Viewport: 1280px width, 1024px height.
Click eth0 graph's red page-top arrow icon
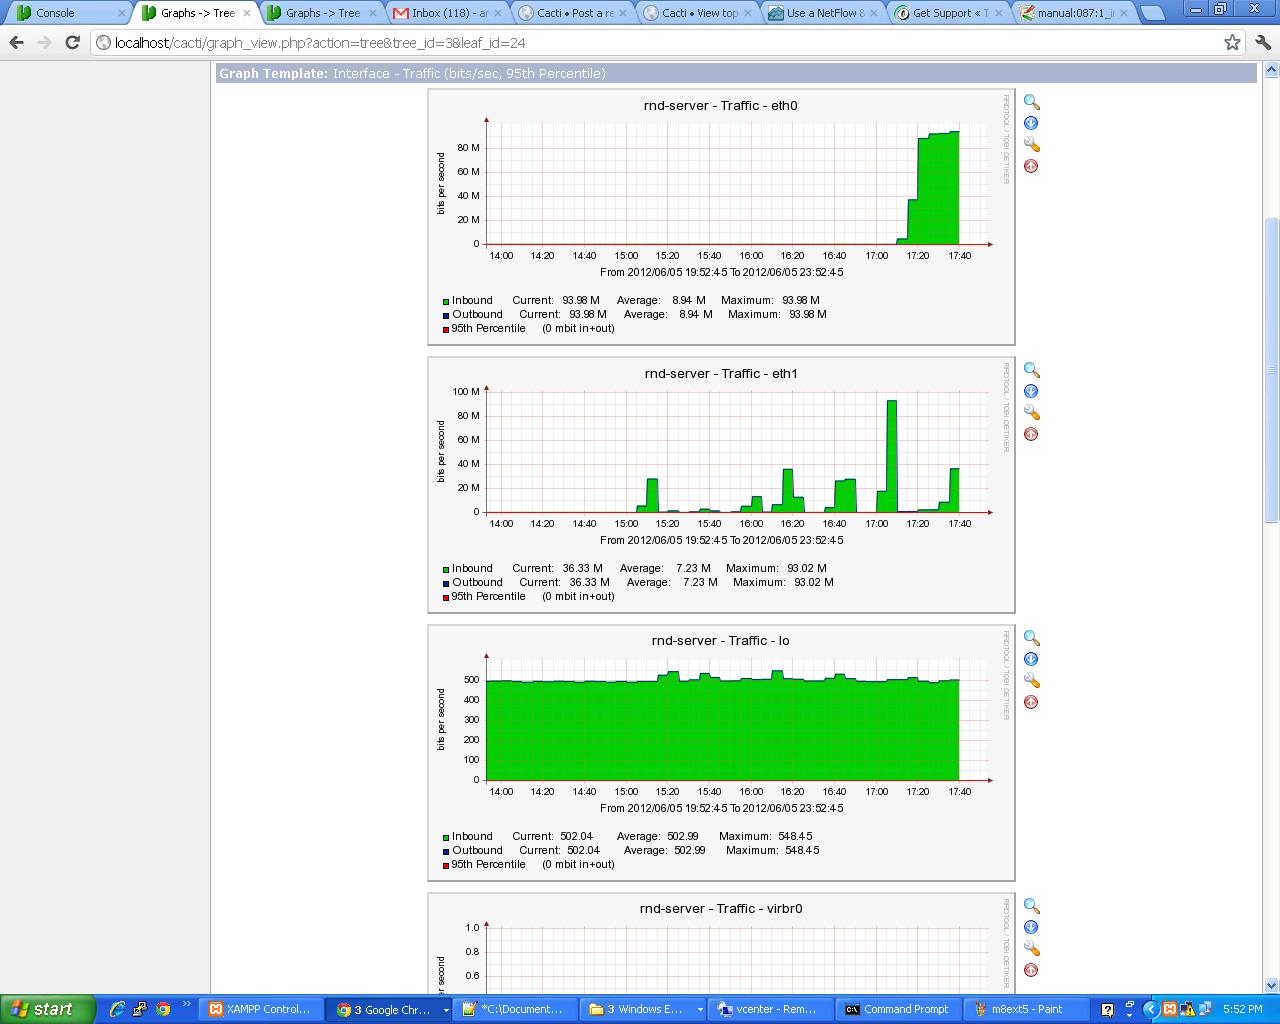(1031, 166)
